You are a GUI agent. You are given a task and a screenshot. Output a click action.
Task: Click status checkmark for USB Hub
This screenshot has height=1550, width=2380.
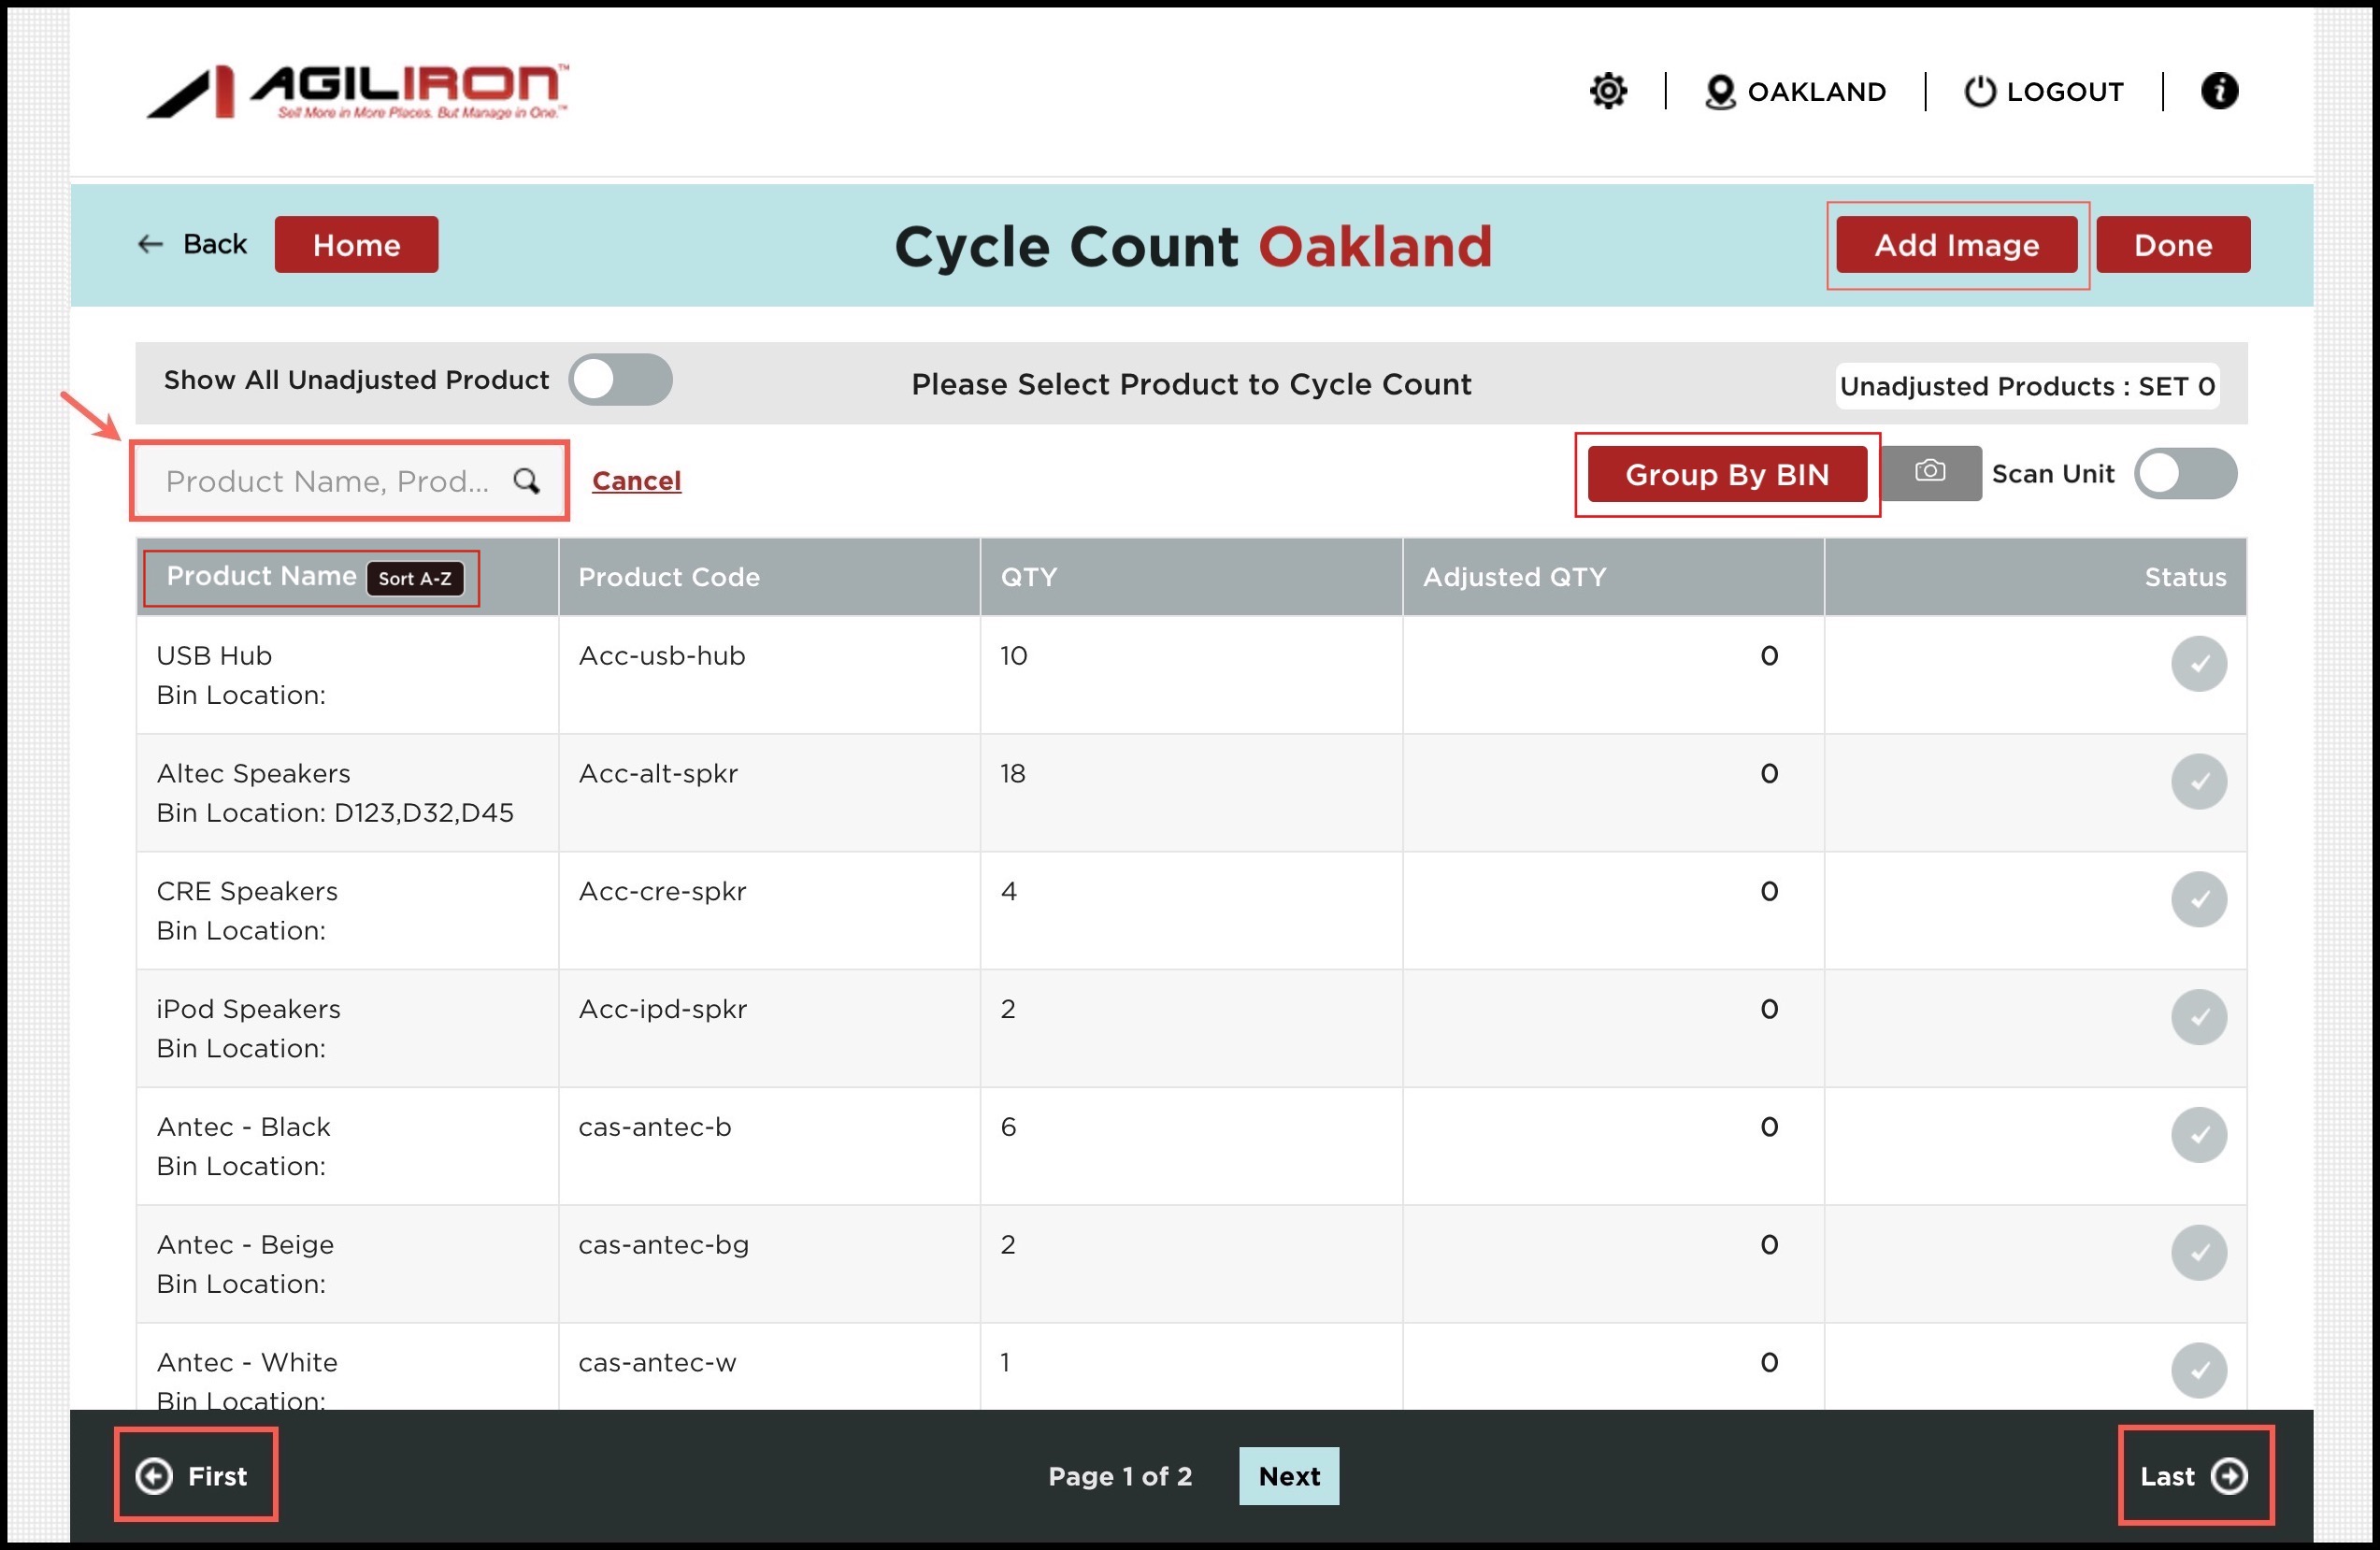coord(2197,664)
